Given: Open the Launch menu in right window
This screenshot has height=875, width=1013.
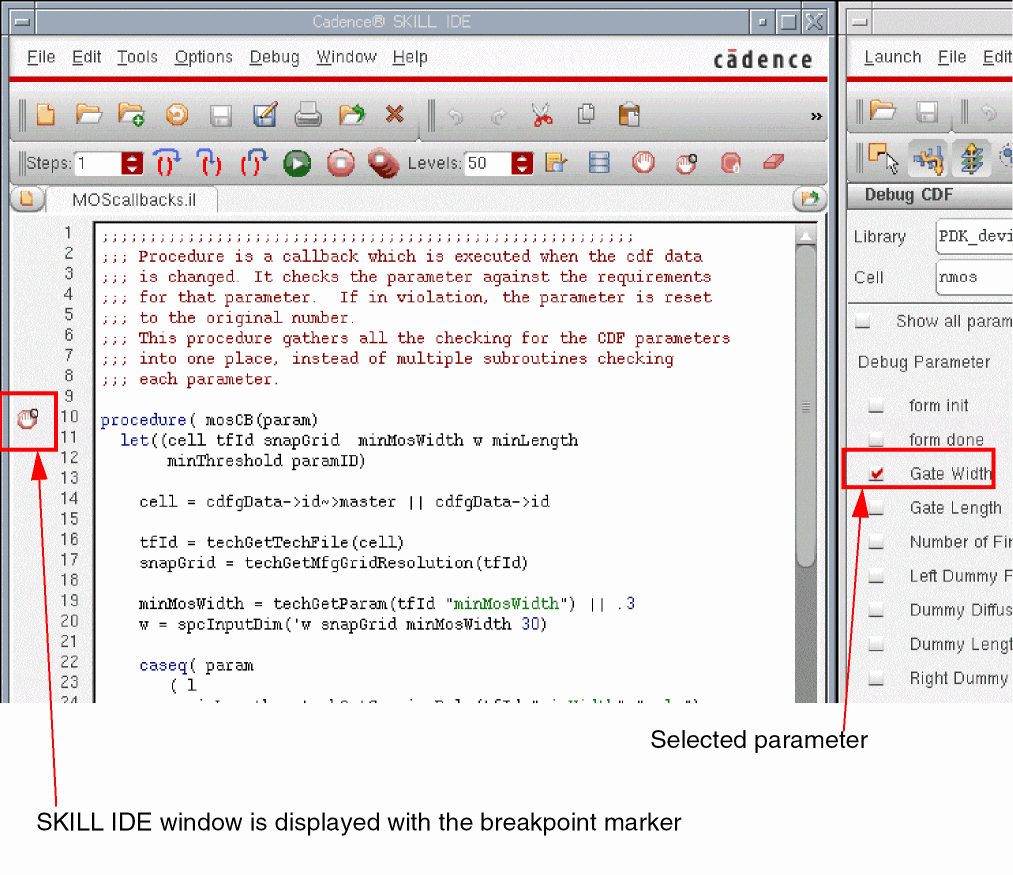Looking at the screenshot, I should point(892,57).
